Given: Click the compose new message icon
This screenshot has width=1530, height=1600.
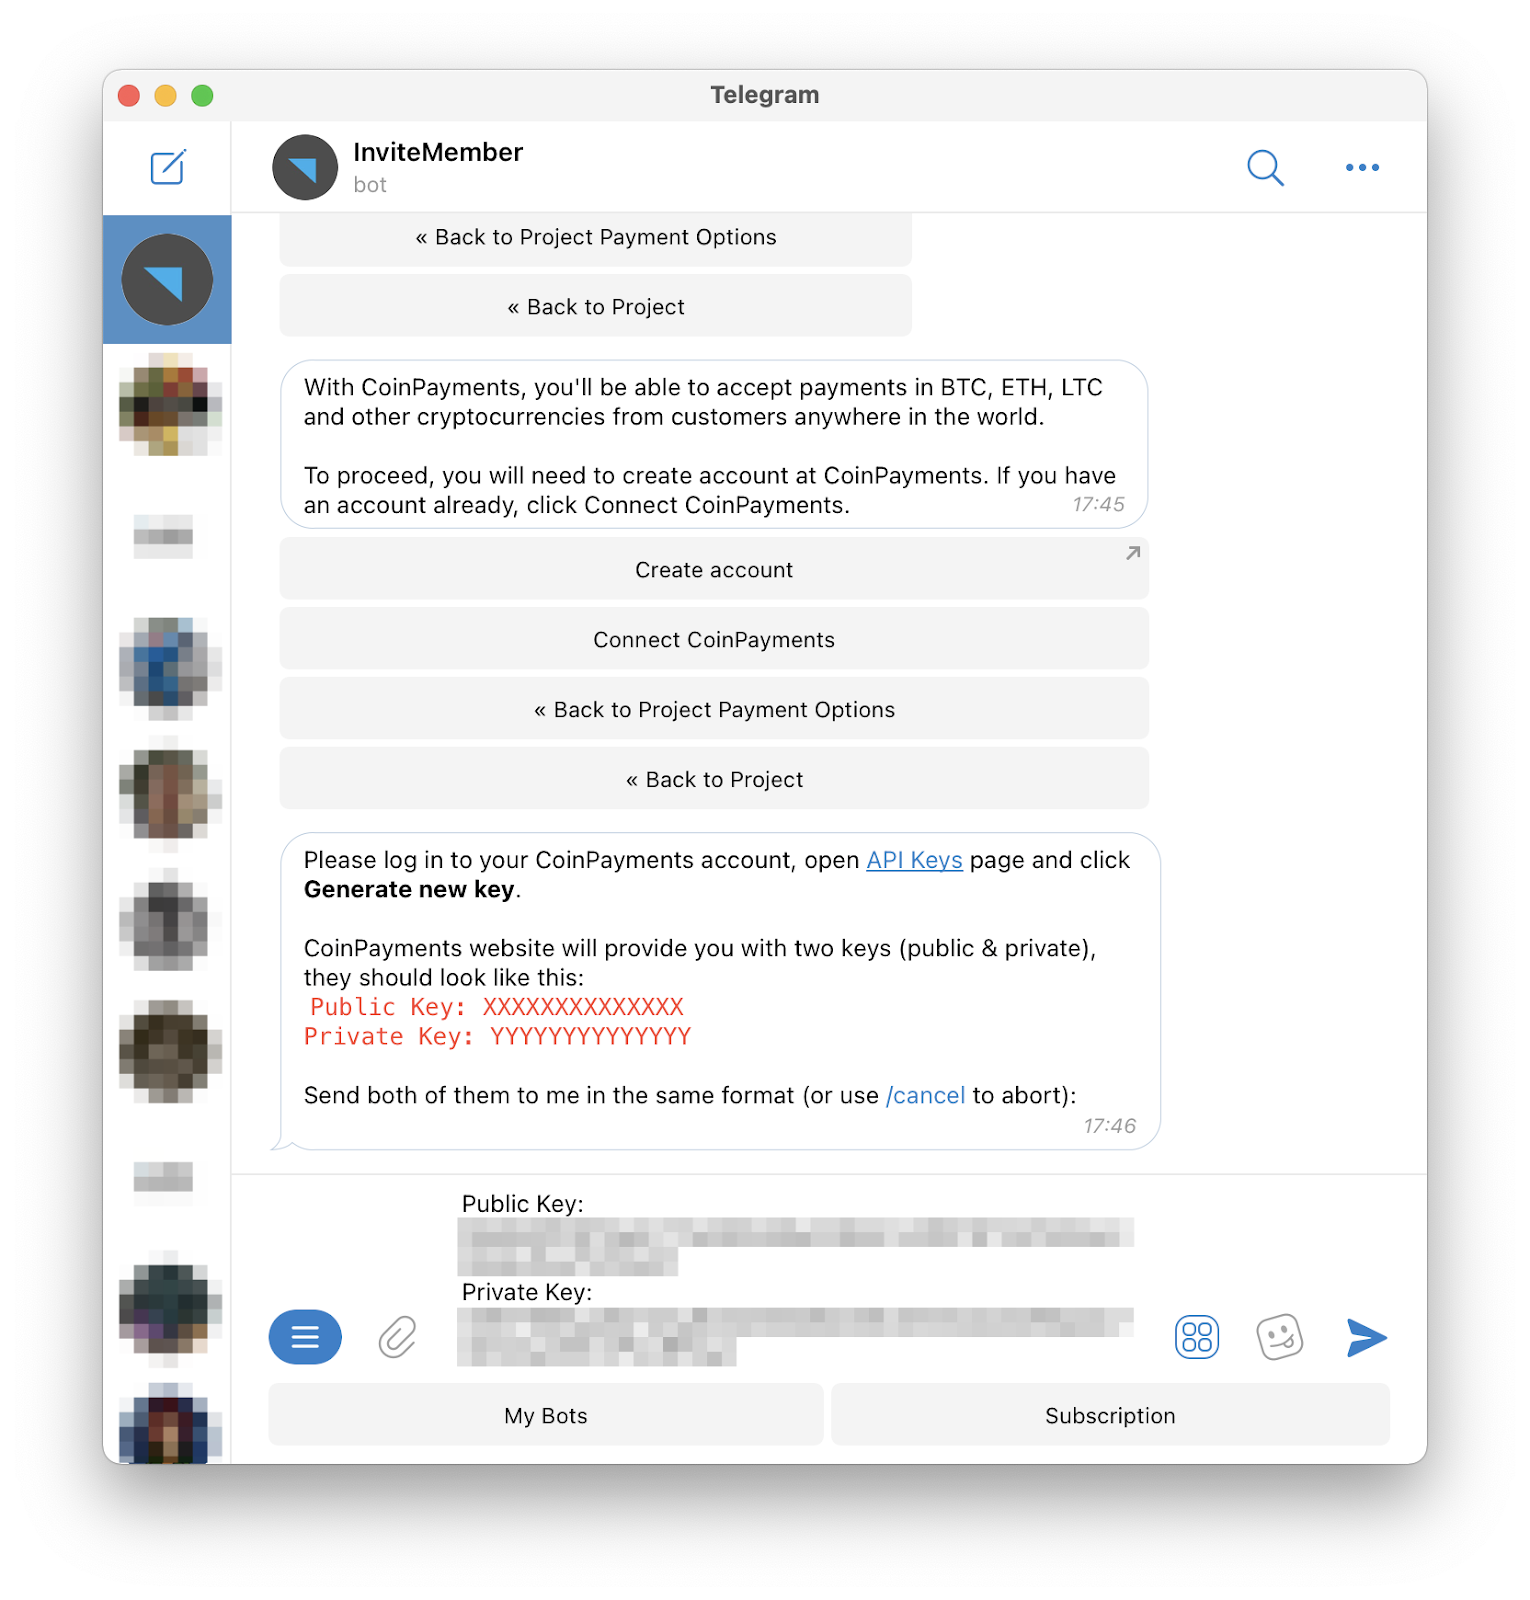Looking at the screenshot, I should 168,167.
